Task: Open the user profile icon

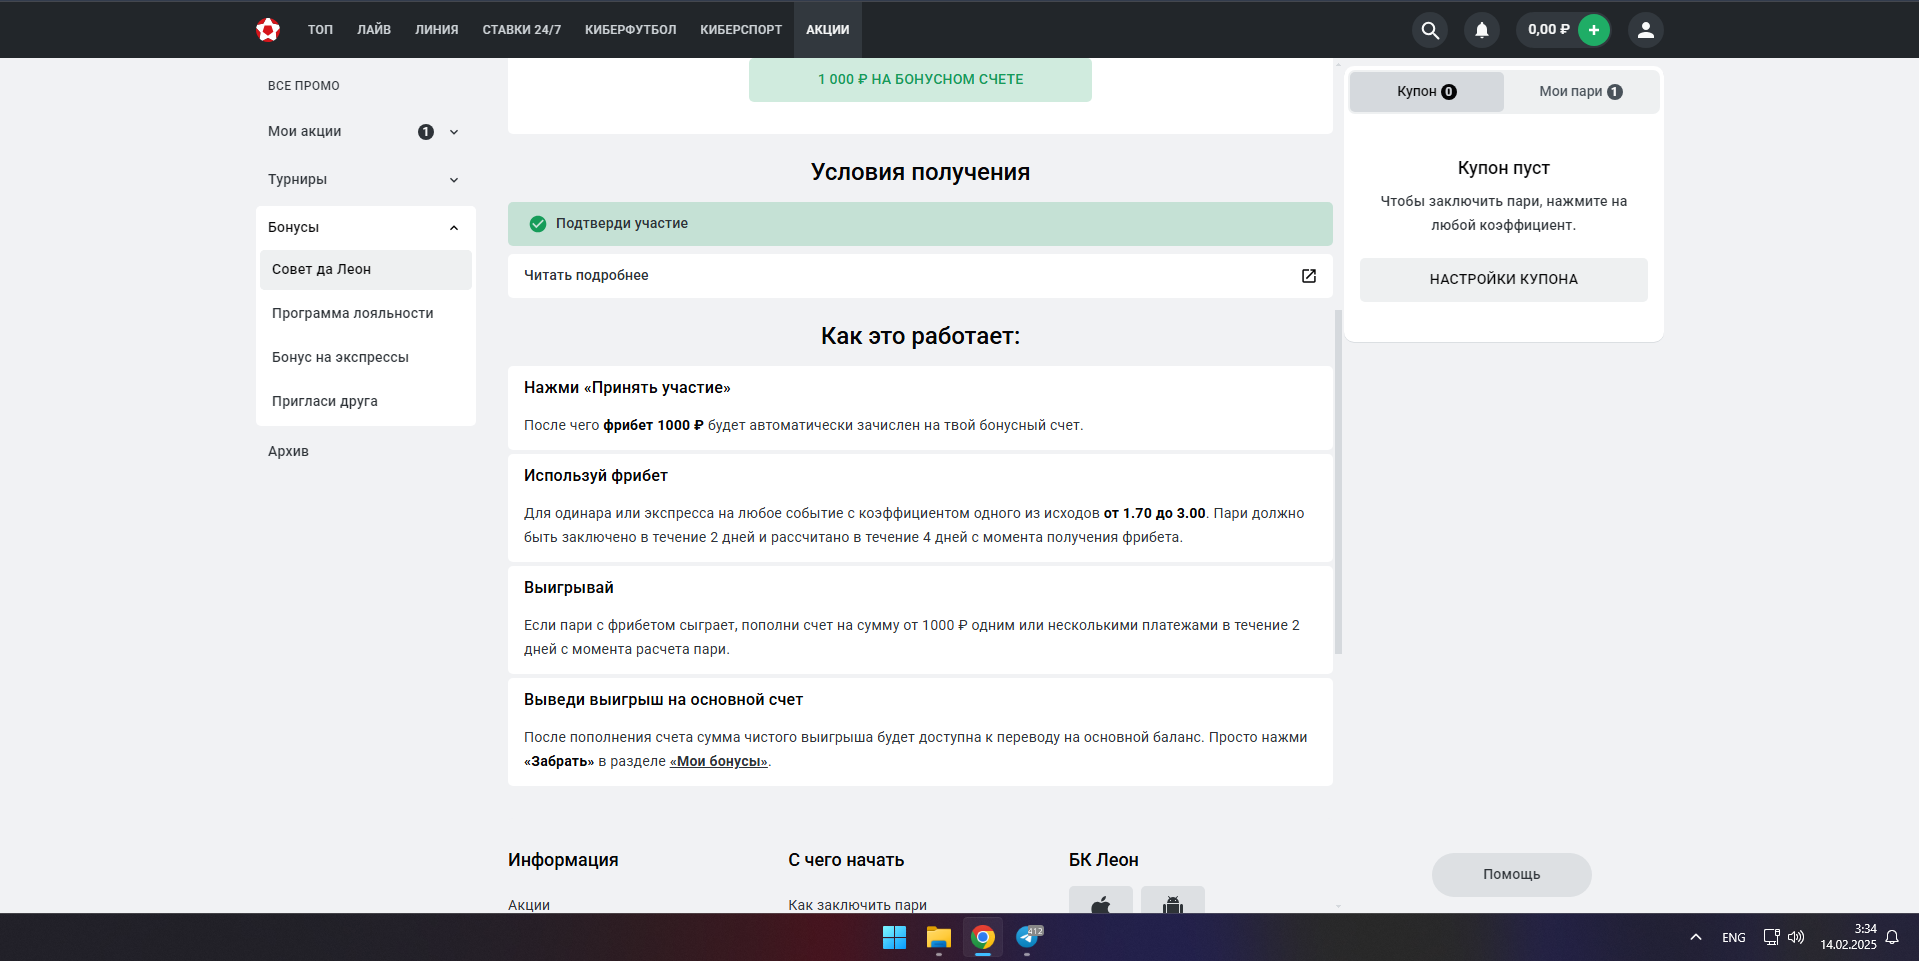Action: 1645,30
